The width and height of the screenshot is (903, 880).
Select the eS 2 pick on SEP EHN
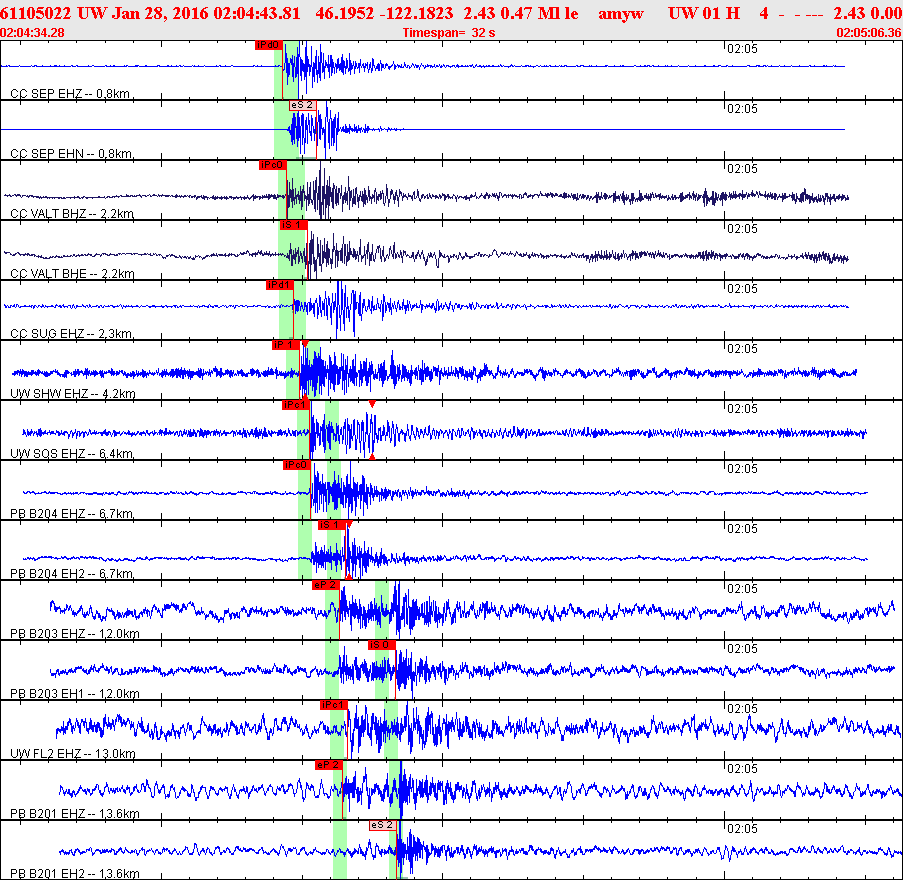point(303,105)
